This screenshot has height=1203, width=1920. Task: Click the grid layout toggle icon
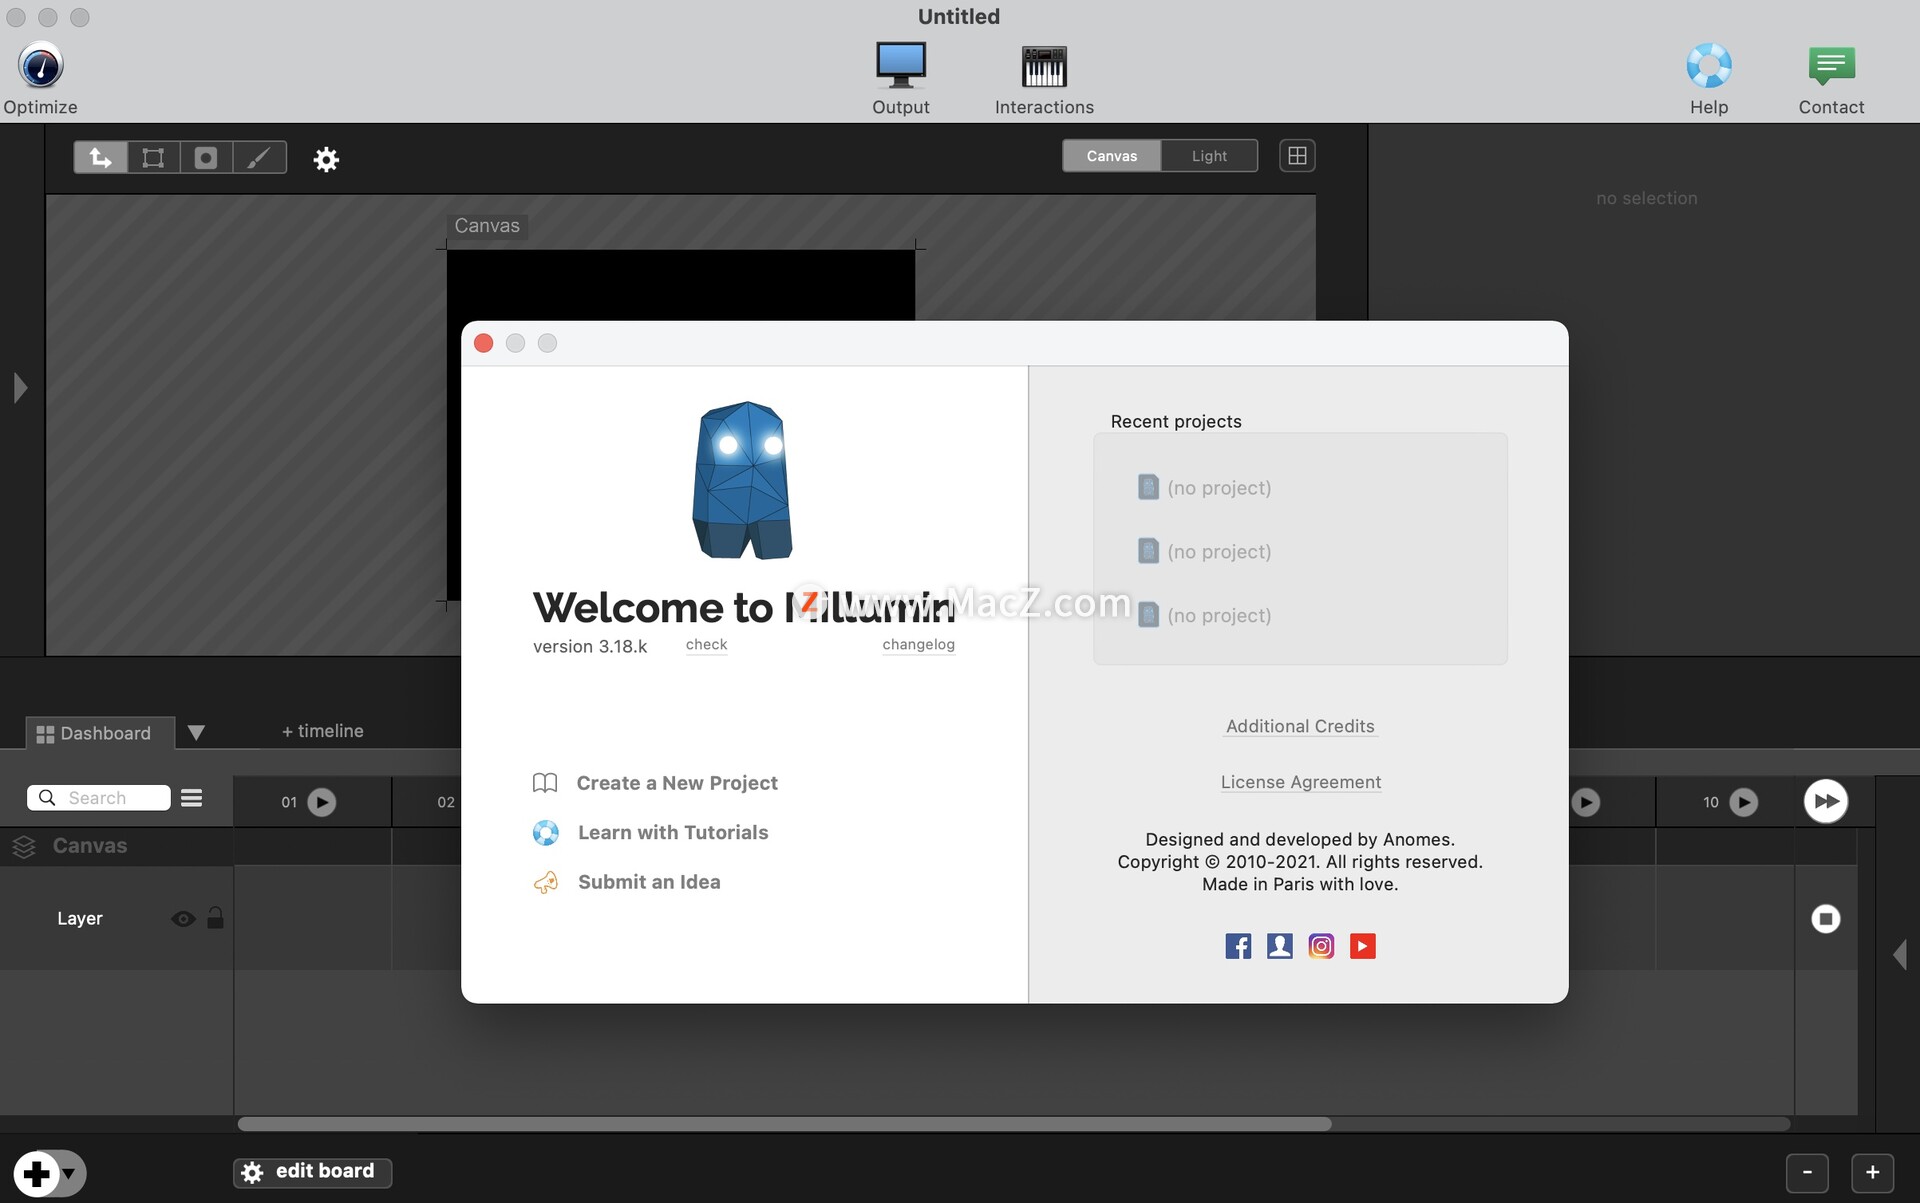1297,155
